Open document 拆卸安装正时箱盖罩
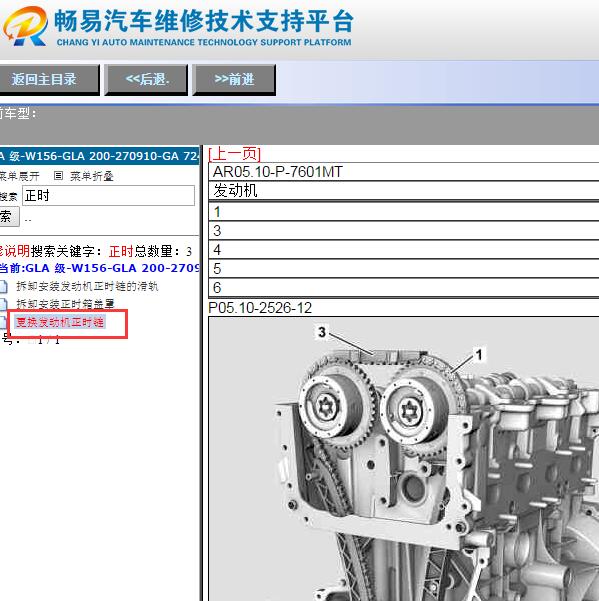This screenshot has width=599, height=601. [66, 304]
